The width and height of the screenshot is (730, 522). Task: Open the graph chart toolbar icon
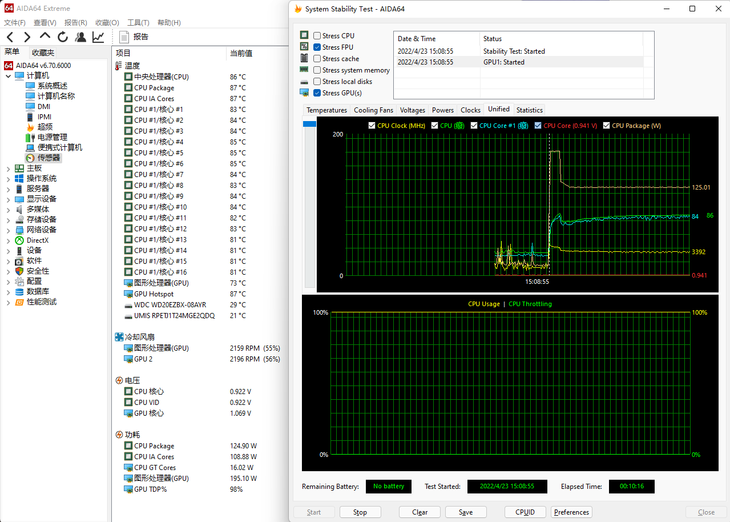(x=98, y=37)
